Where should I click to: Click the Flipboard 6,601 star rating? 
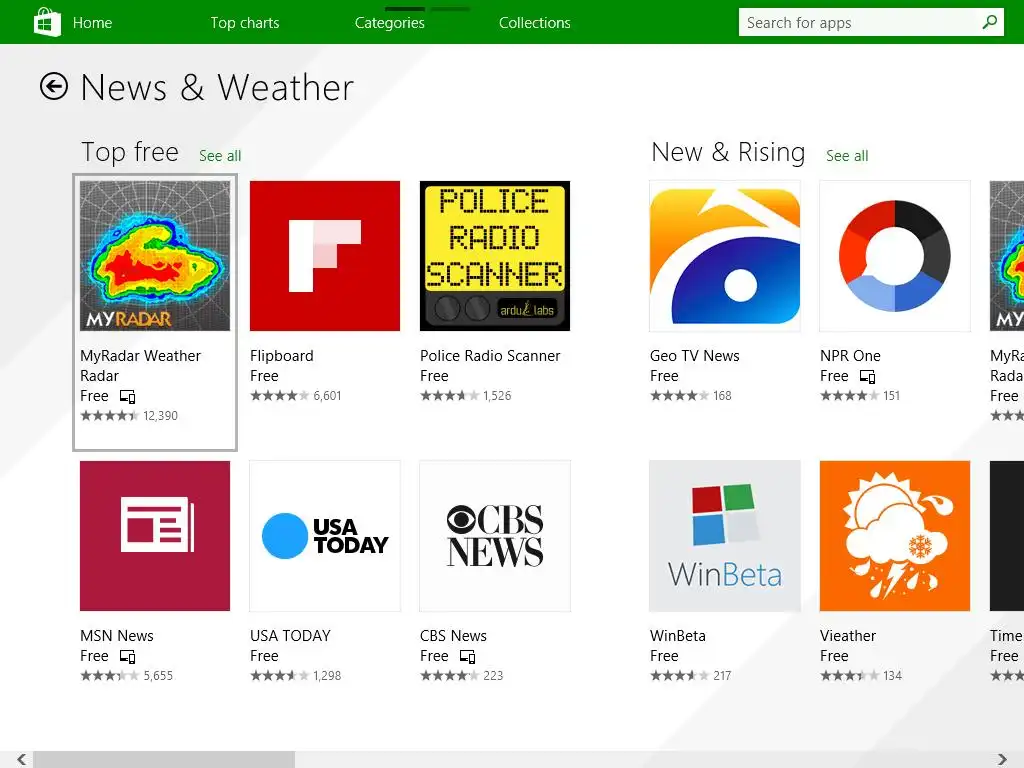coord(296,396)
